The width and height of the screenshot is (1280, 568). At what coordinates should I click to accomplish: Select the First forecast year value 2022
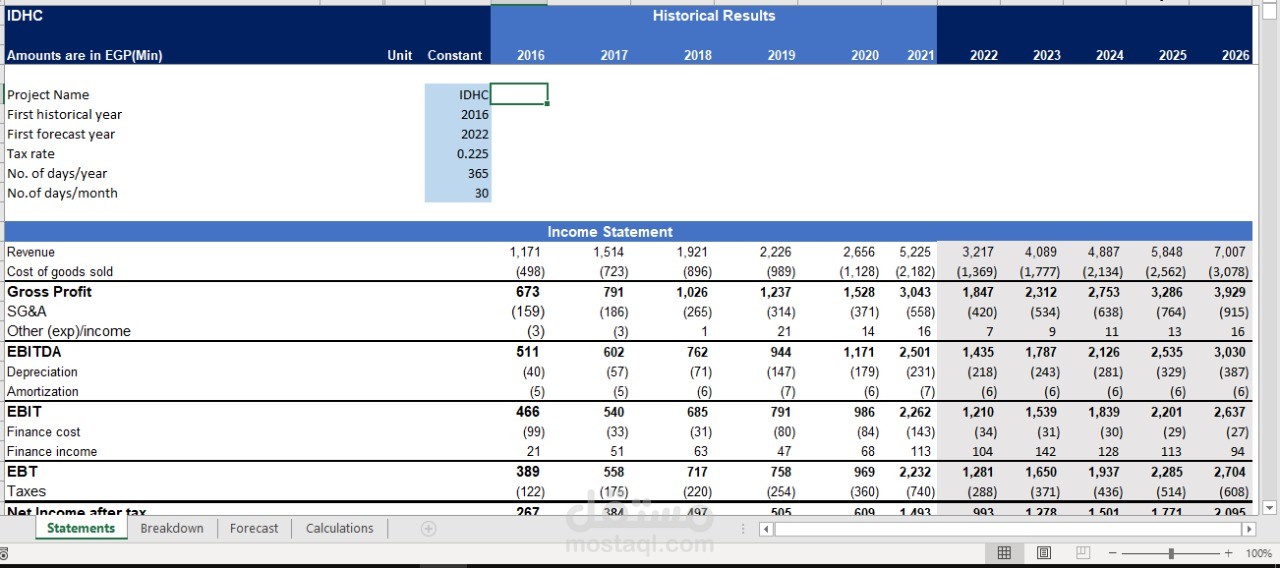tap(457, 134)
